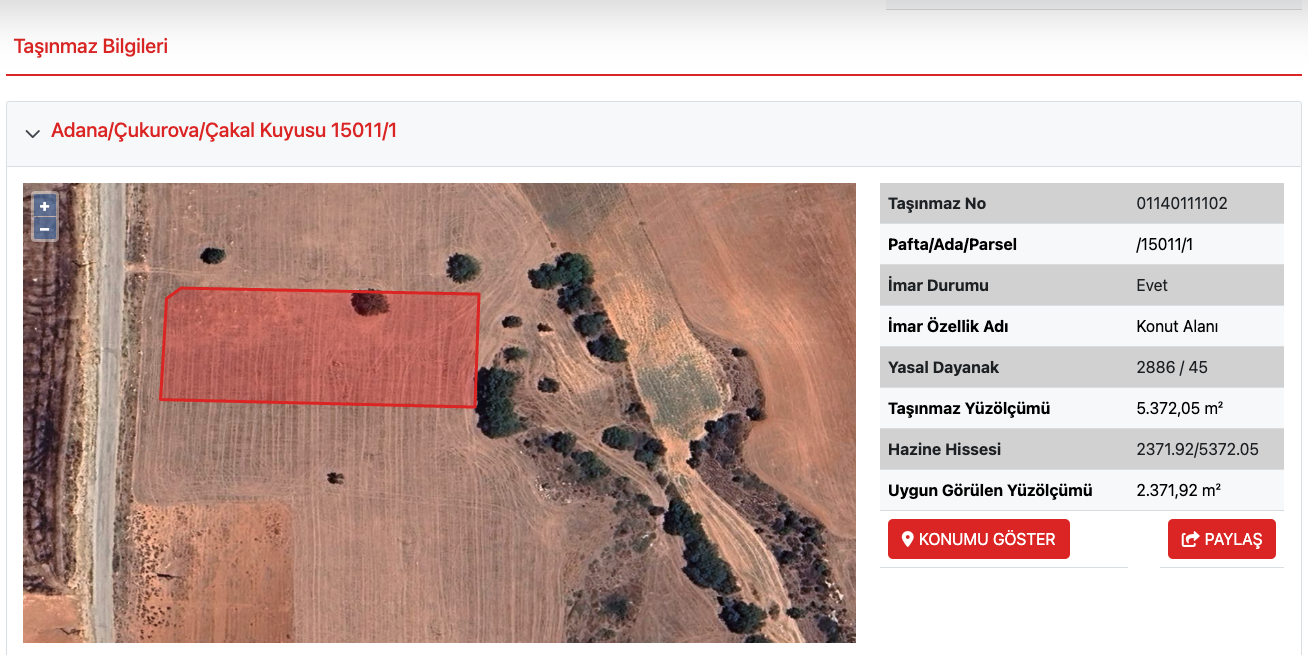Click the share arrow icon in Paylaş
Image resolution: width=1308 pixels, height=655 pixels.
(1190, 539)
